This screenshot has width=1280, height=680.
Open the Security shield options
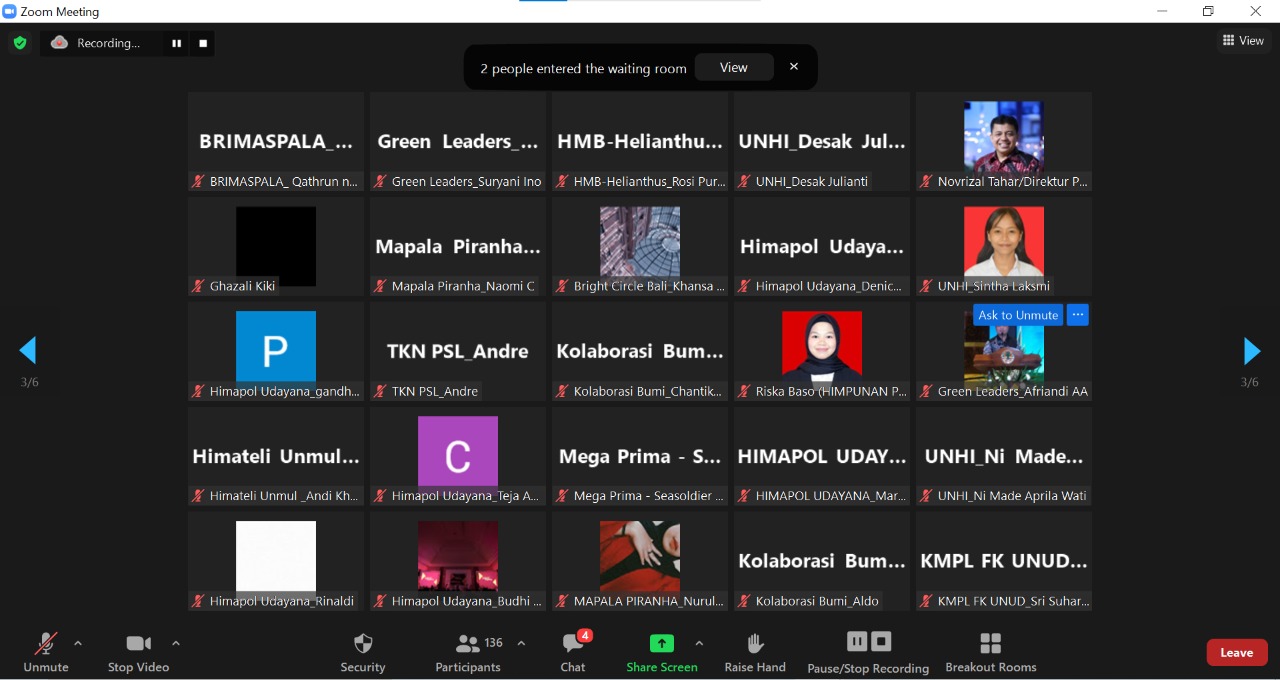(x=363, y=652)
